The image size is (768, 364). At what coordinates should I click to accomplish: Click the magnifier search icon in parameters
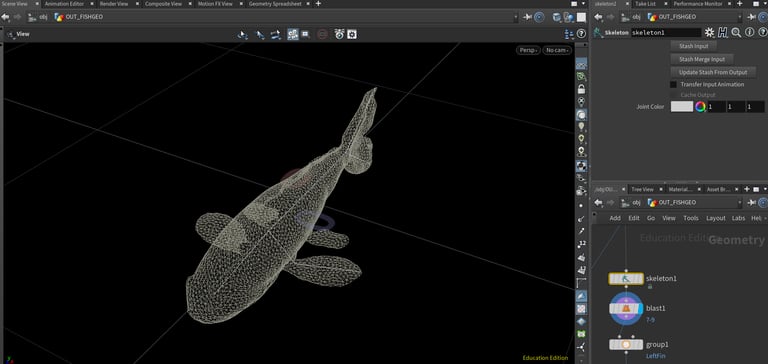(x=736, y=33)
